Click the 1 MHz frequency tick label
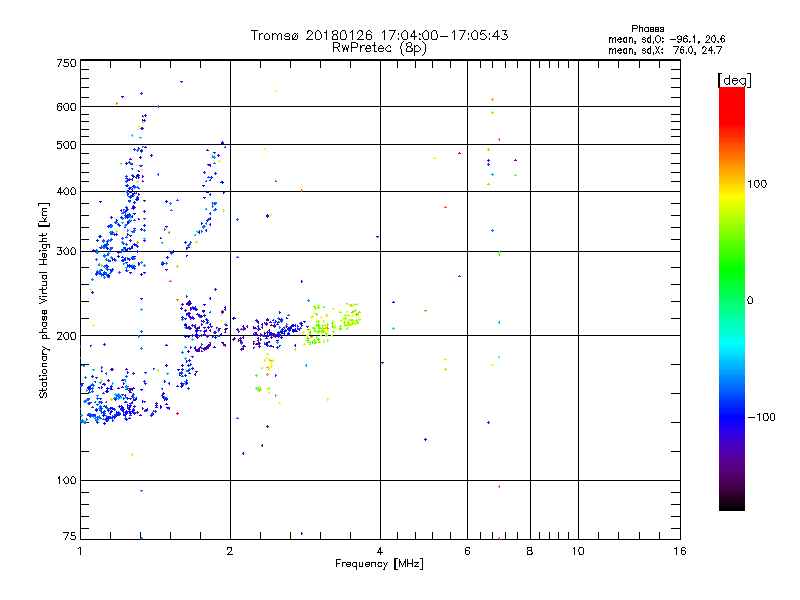 80,551
